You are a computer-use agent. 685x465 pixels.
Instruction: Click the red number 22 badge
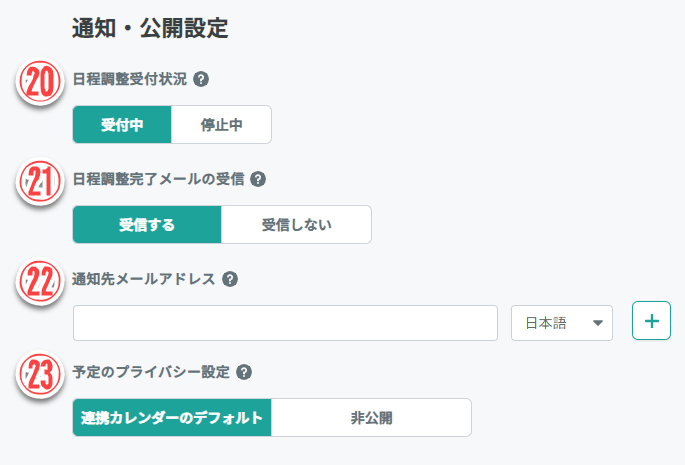39,282
